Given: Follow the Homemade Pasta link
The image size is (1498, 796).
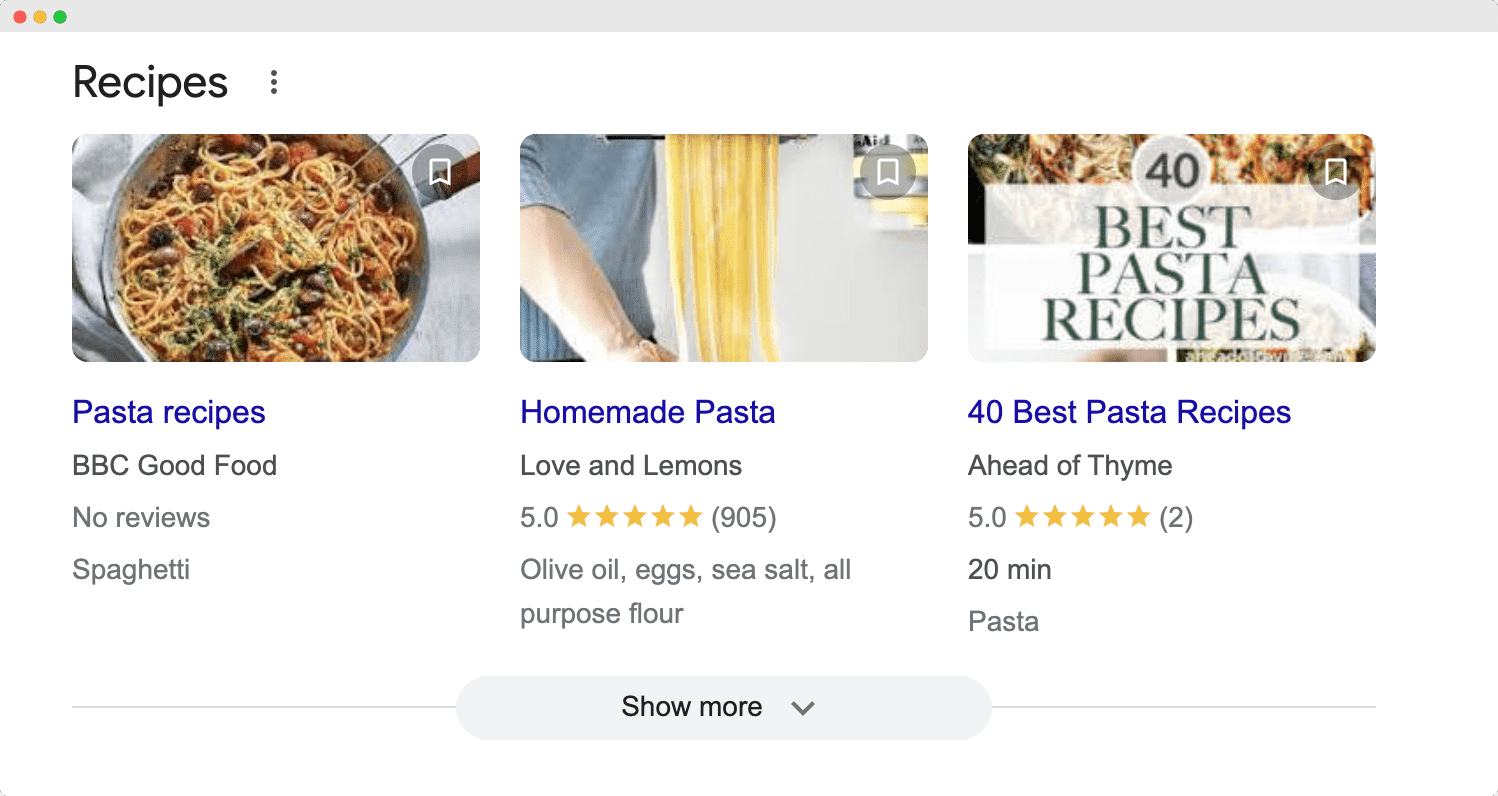Looking at the screenshot, I should [646, 412].
